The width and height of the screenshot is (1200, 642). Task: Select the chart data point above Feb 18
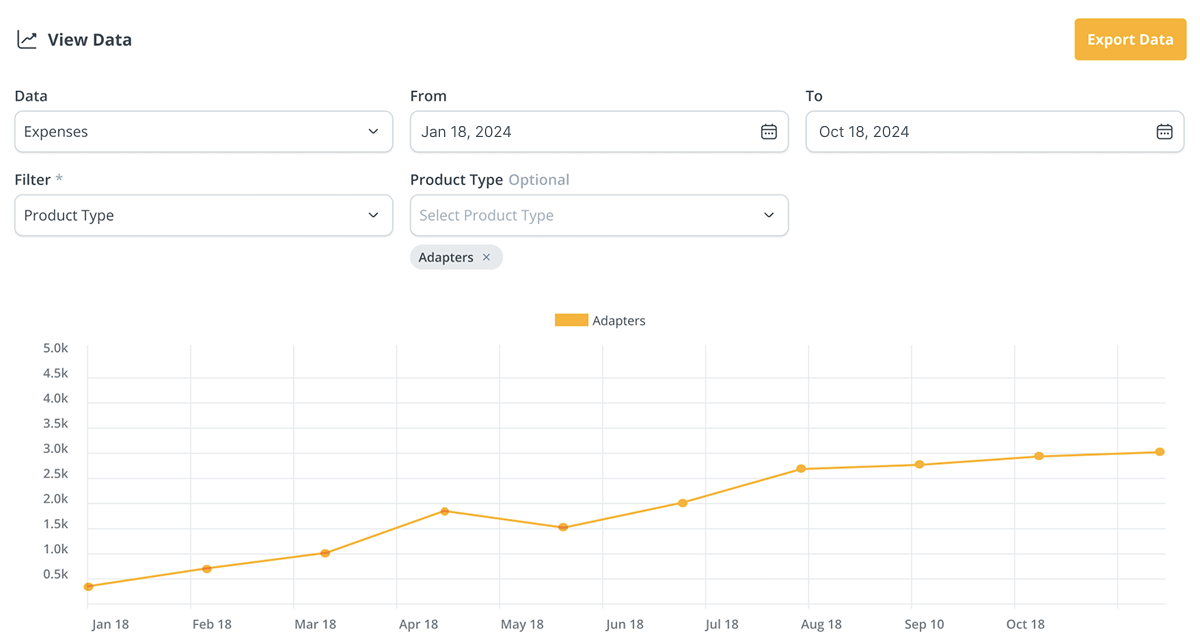tap(207, 569)
